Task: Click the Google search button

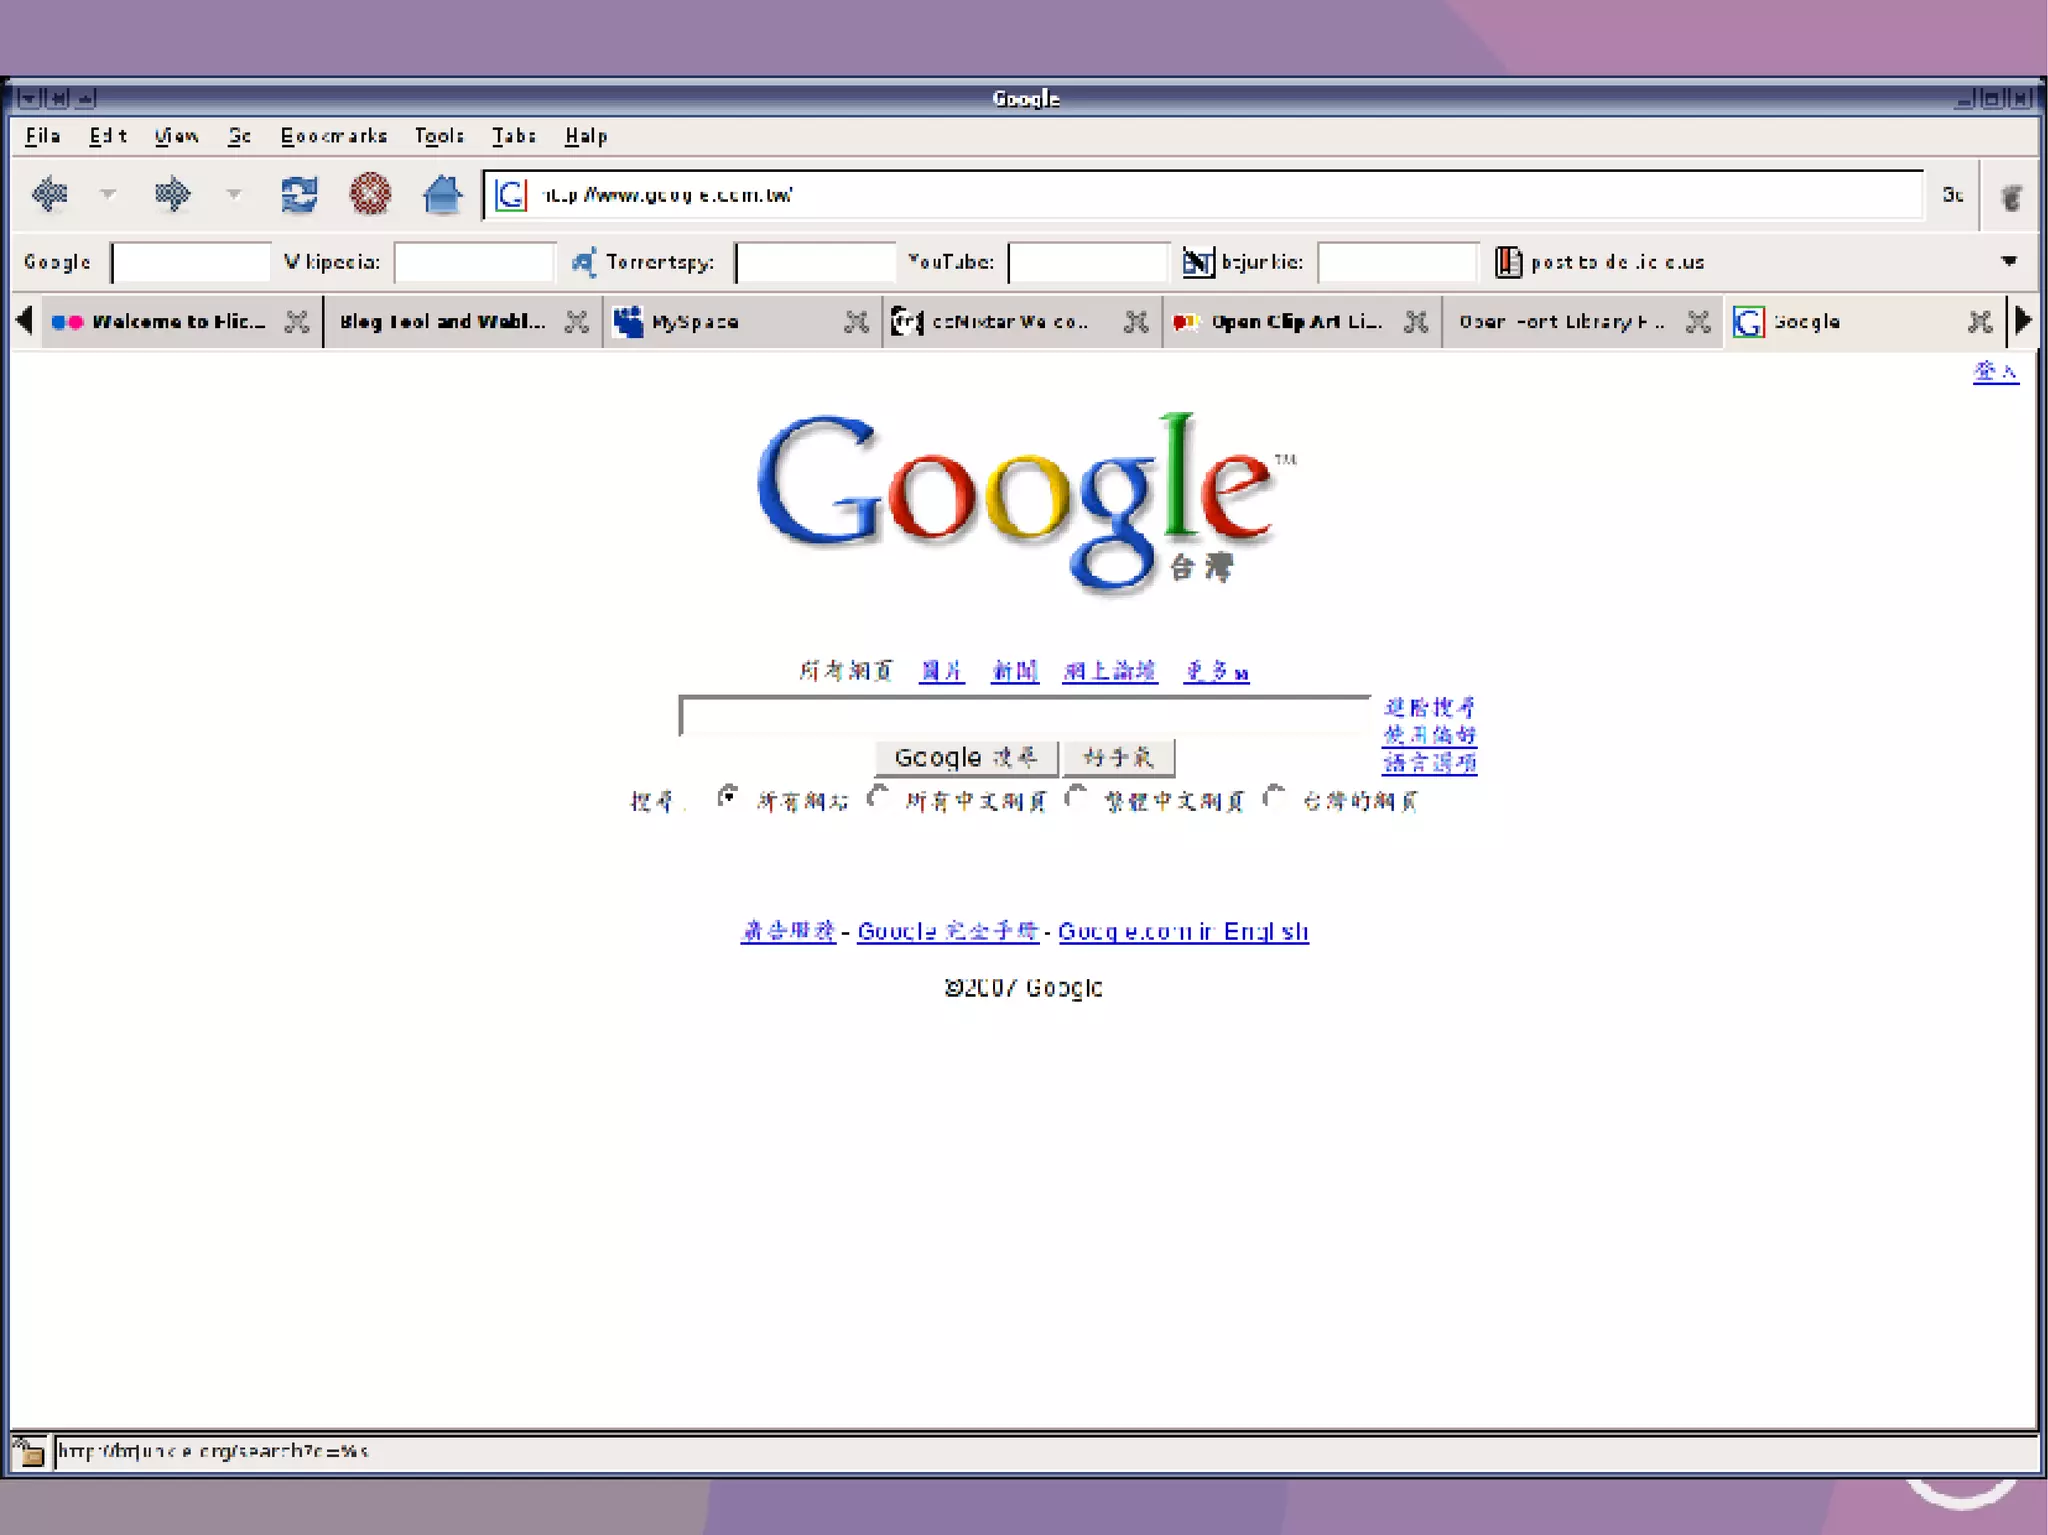Action: [x=965, y=758]
